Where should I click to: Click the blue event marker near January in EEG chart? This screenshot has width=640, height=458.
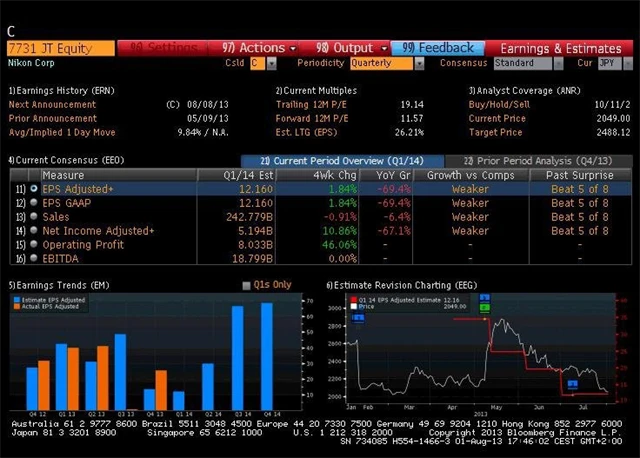point(358,317)
